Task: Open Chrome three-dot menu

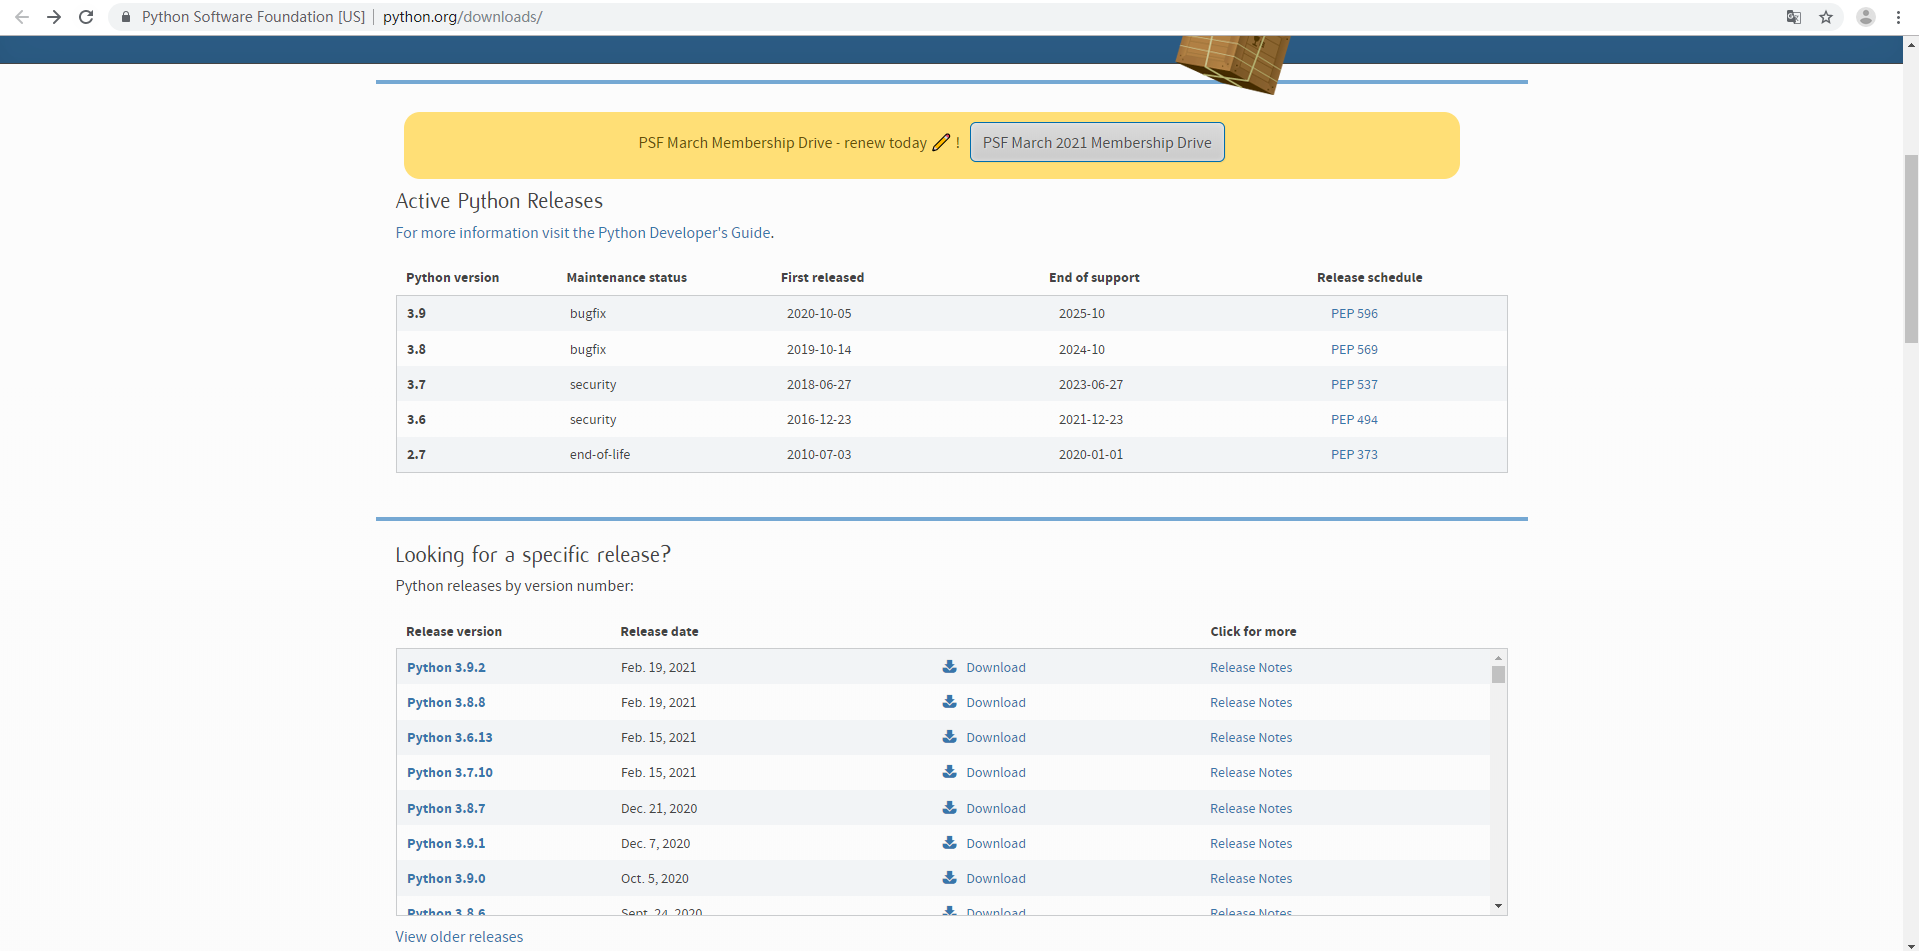Action: click(x=1898, y=17)
